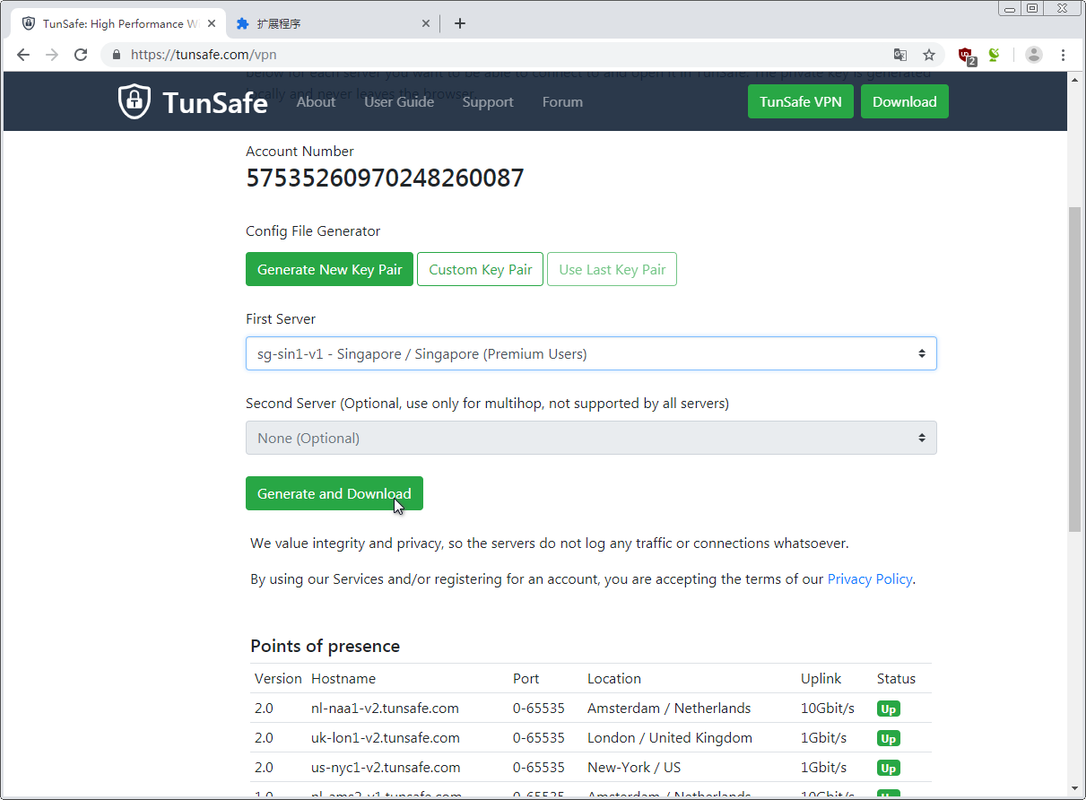
Task: Click the green Download button in the header
Action: point(905,102)
